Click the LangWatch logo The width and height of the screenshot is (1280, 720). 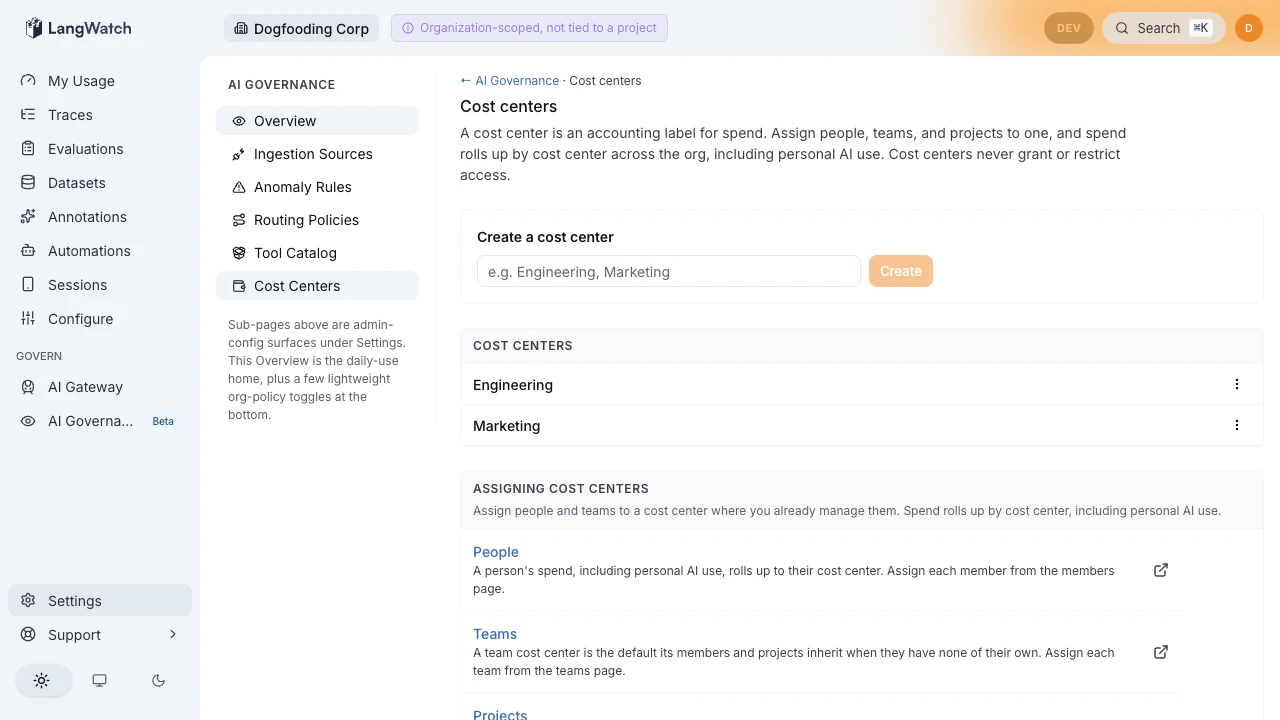click(x=78, y=28)
